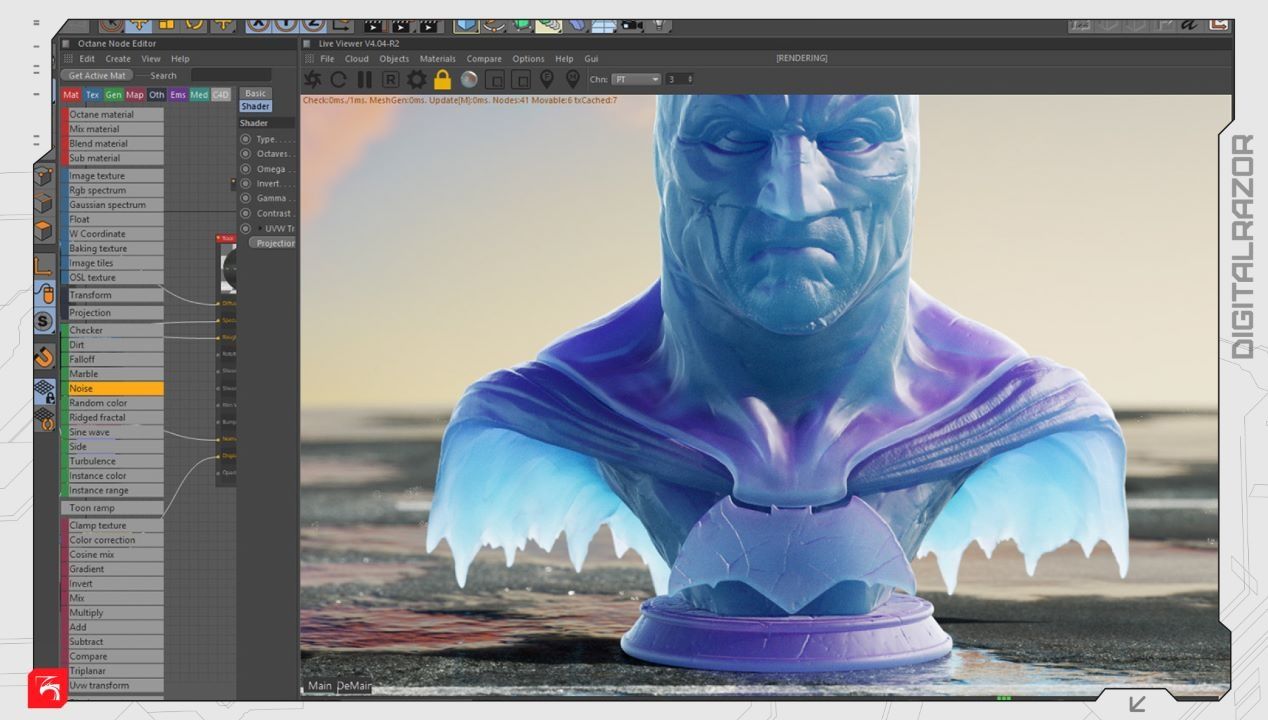Toggle the Gamma parameter radio button
1268x720 pixels.
coord(246,198)
